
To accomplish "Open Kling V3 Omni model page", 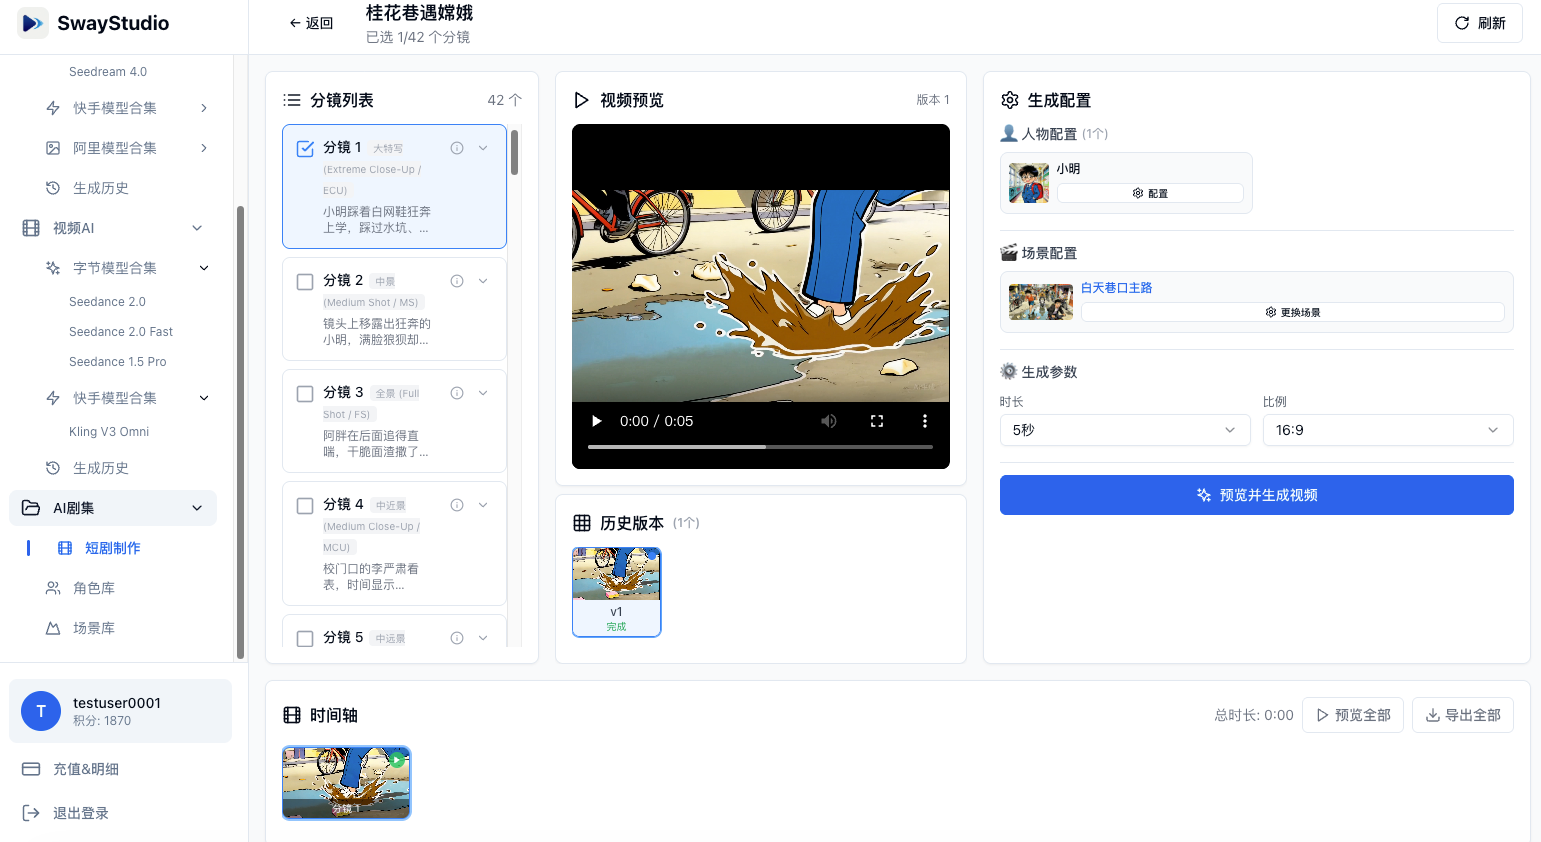I will coord(109,432).
